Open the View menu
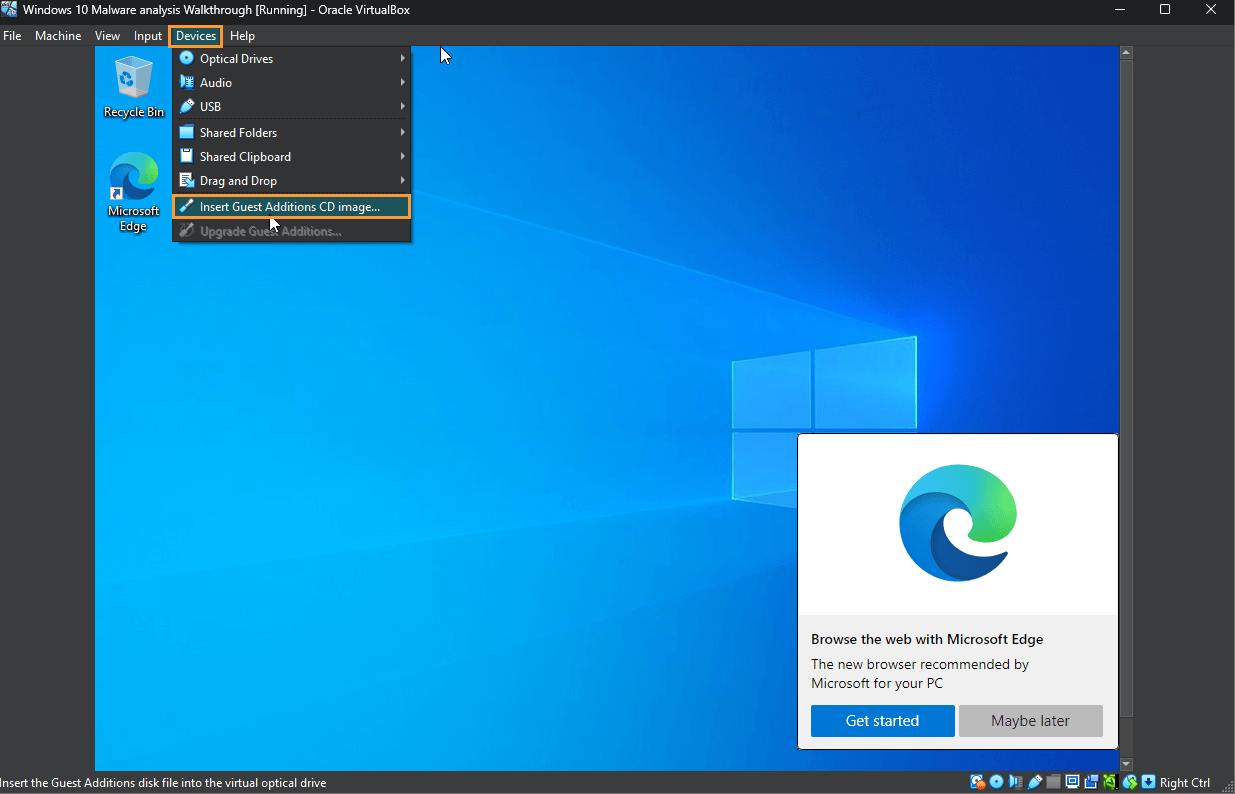Image resolution: width=1235 pixels, height=794 pixels. [107, 36]
